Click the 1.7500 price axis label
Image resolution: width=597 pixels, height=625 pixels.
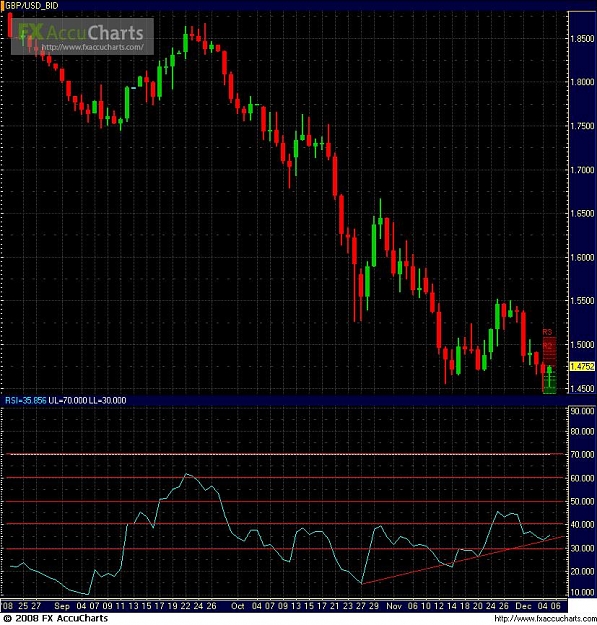point(582,126)
